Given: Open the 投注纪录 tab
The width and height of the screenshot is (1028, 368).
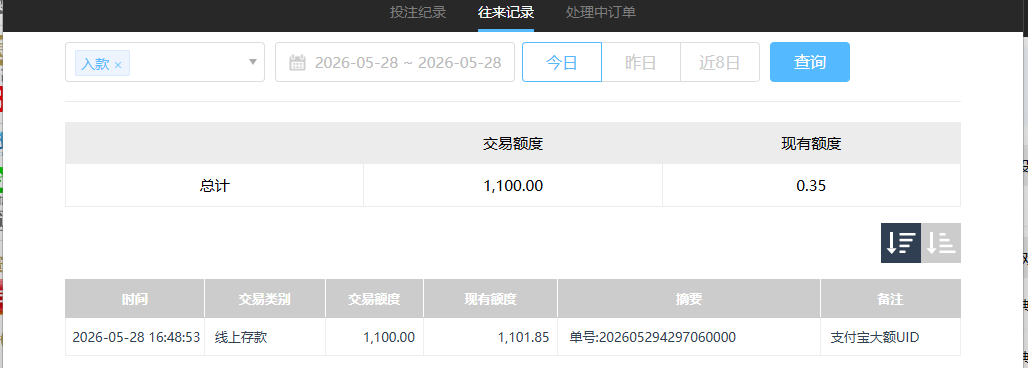Looking at the screenshot, I should pyautogui.click(x=418, y=12).
